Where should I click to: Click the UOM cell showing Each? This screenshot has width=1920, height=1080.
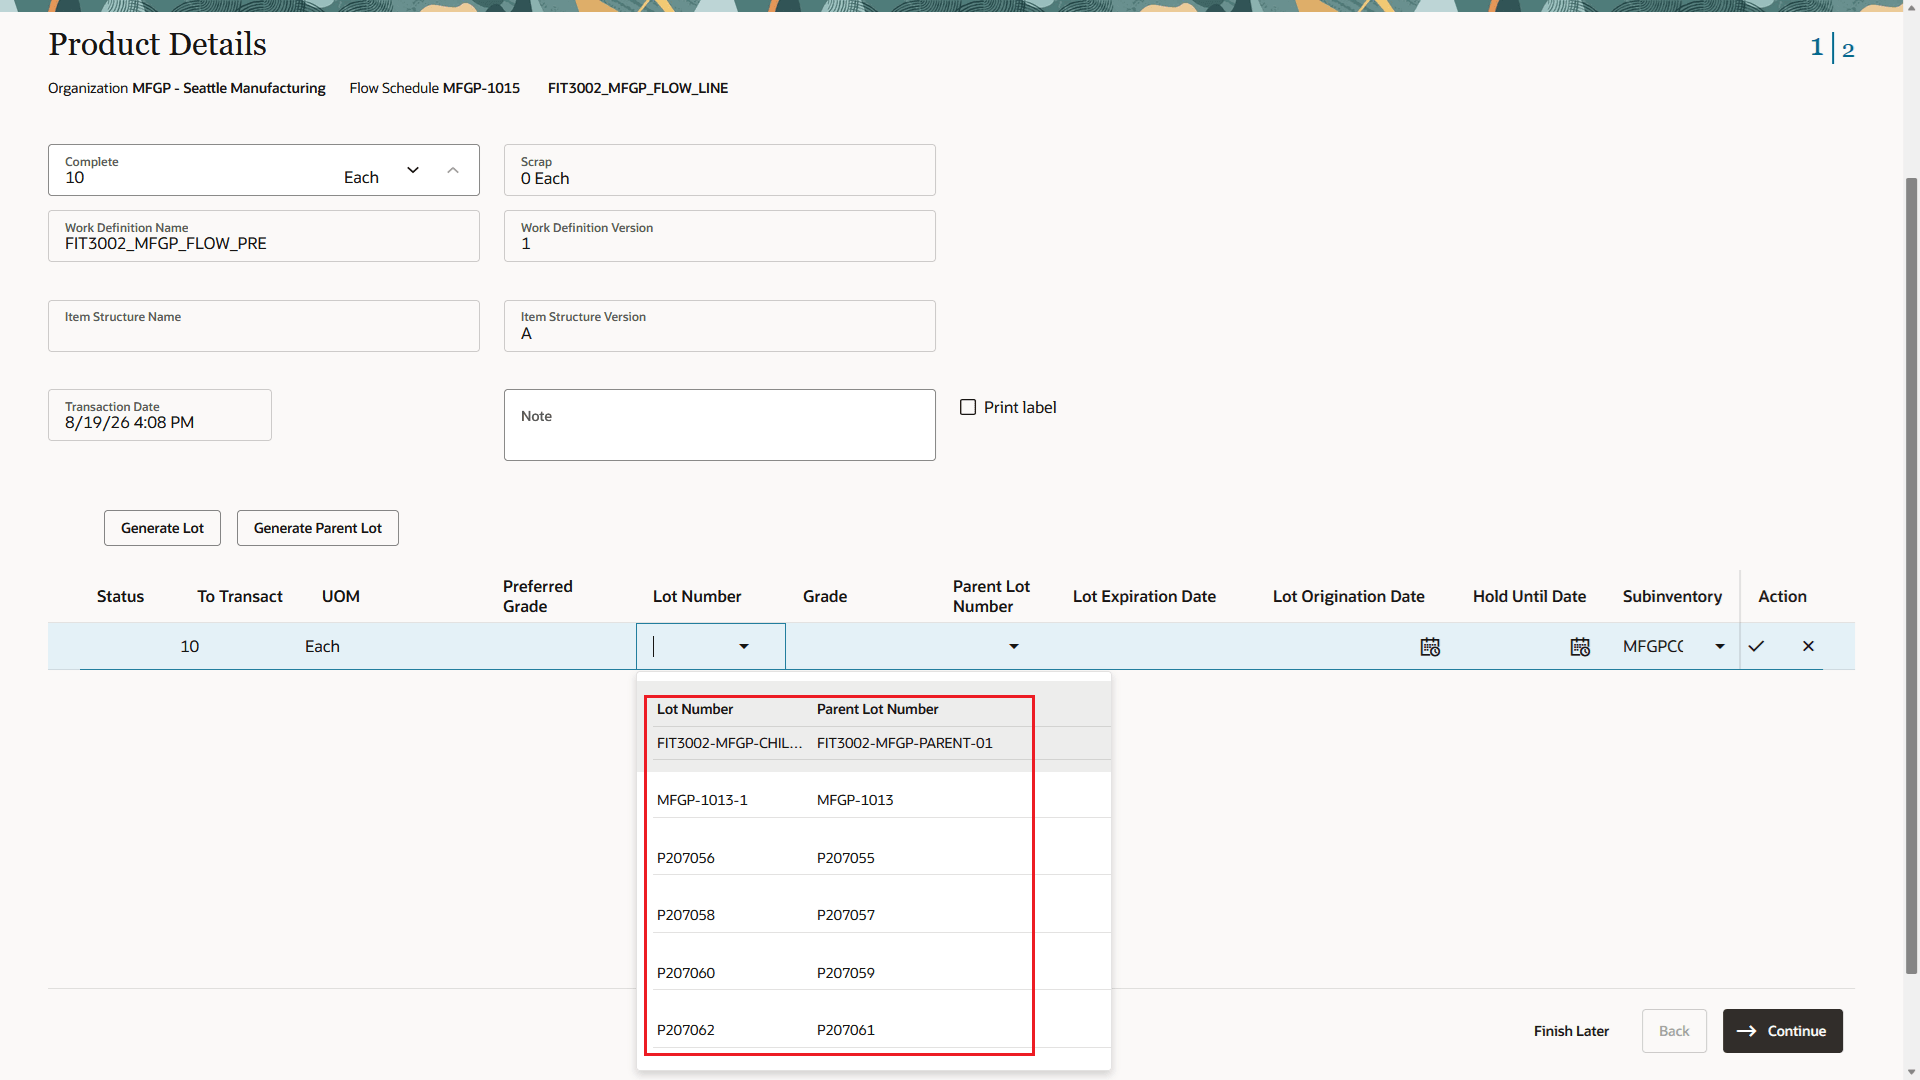[x=322, y=646]
